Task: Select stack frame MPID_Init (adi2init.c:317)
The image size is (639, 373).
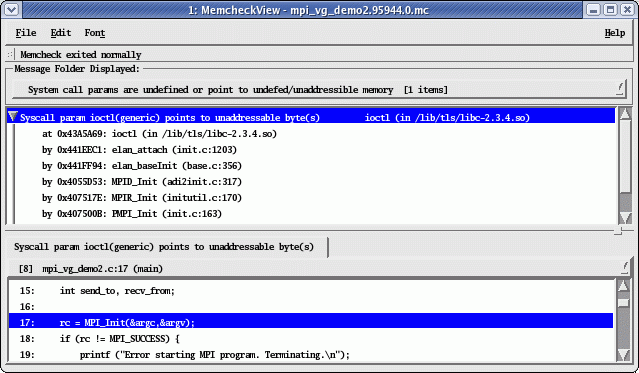Action: click(x=142, y=181)
